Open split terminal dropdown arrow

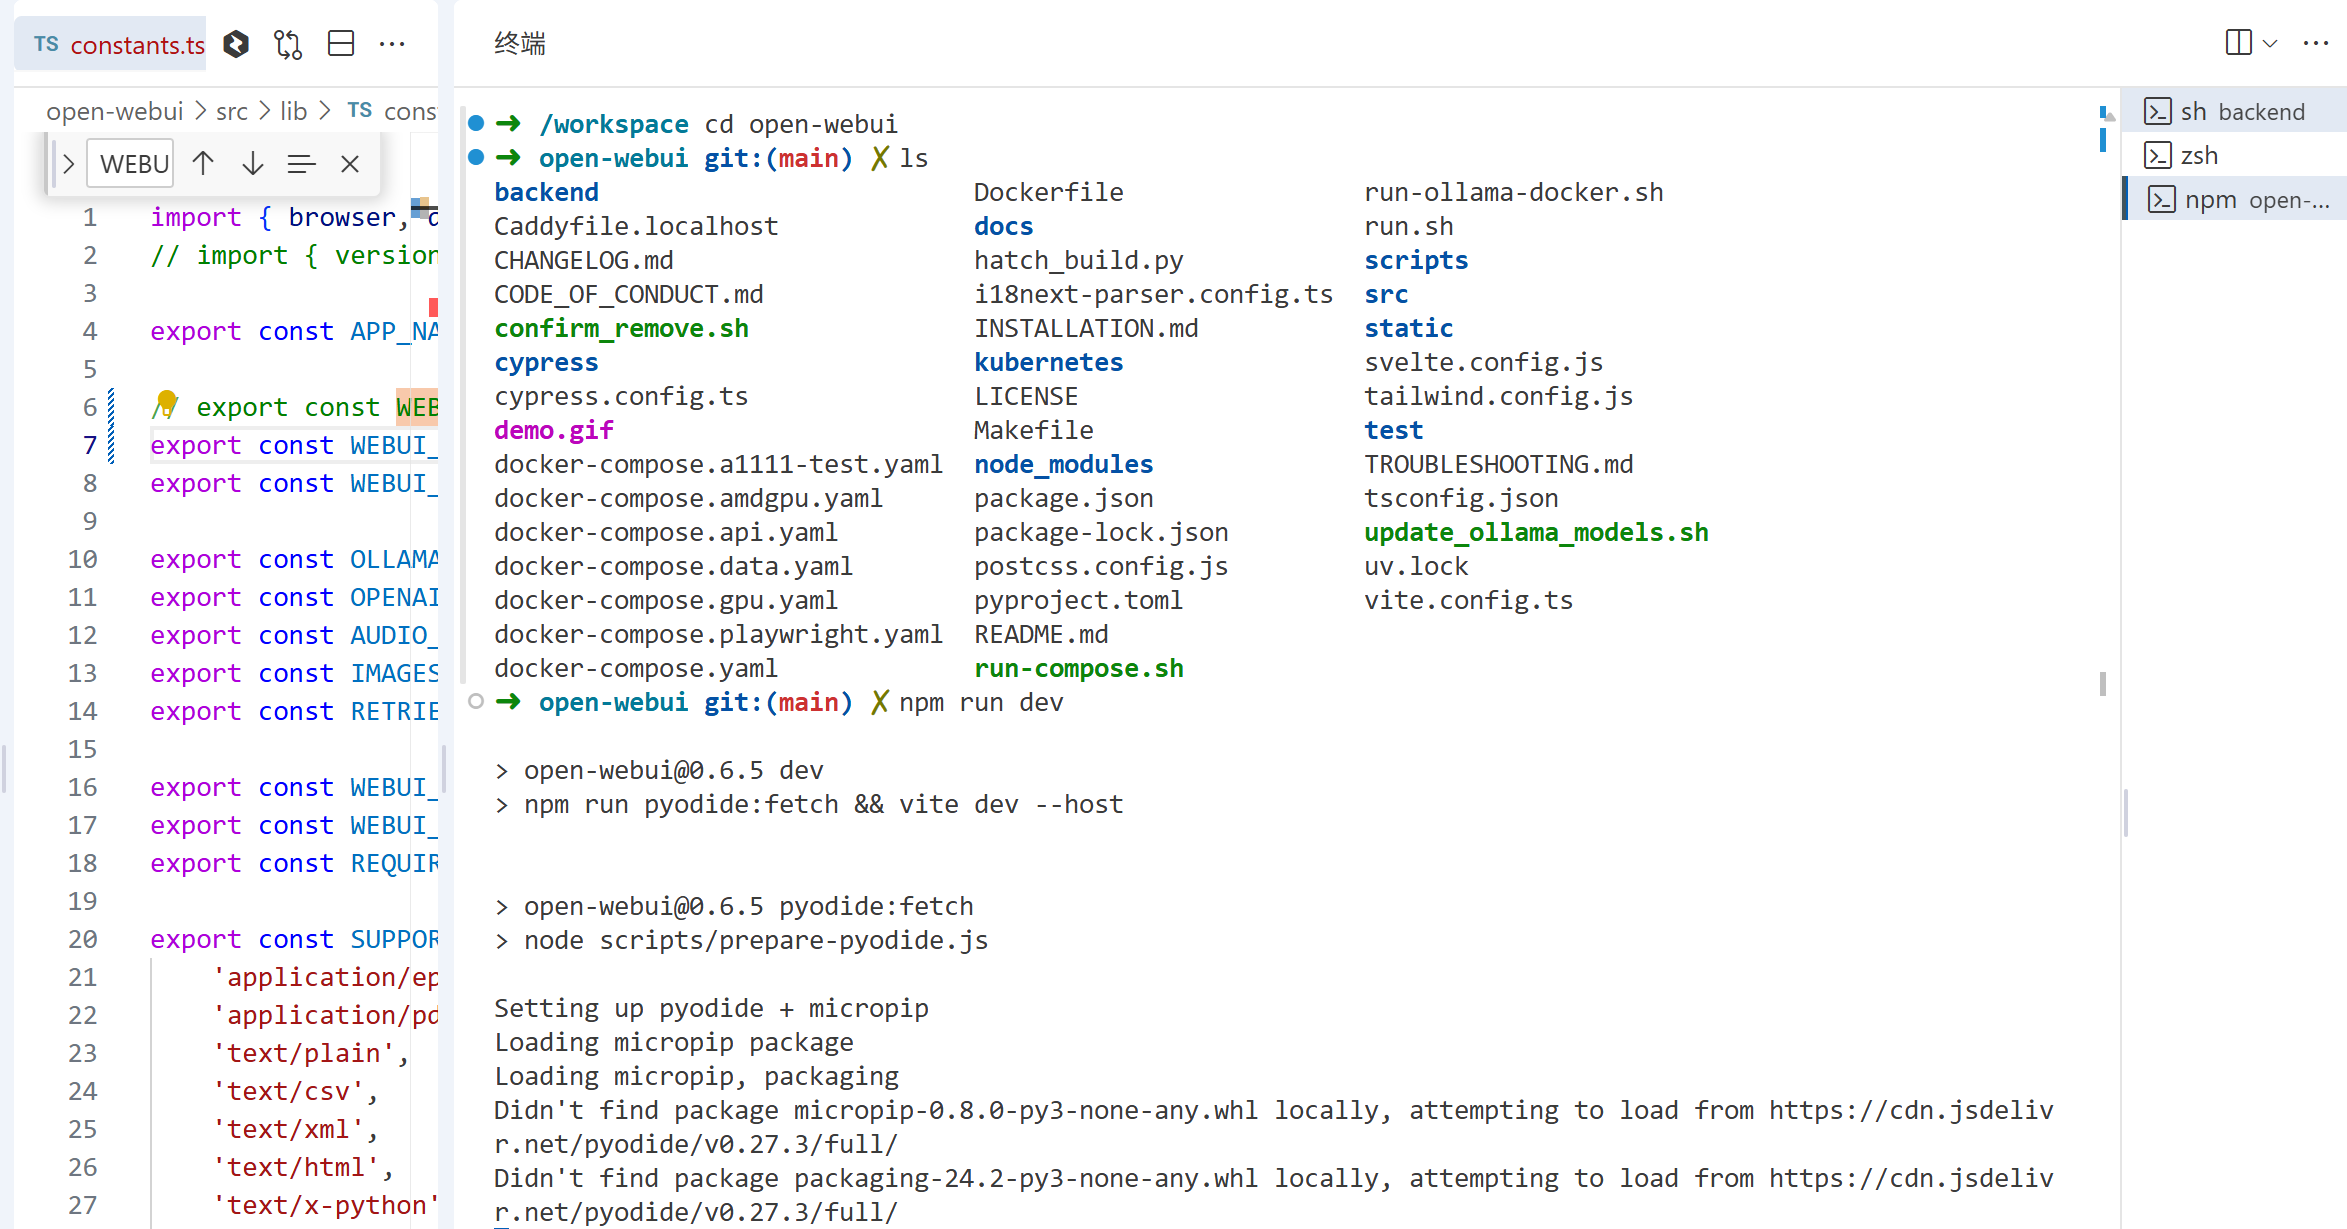point(2270,43)
